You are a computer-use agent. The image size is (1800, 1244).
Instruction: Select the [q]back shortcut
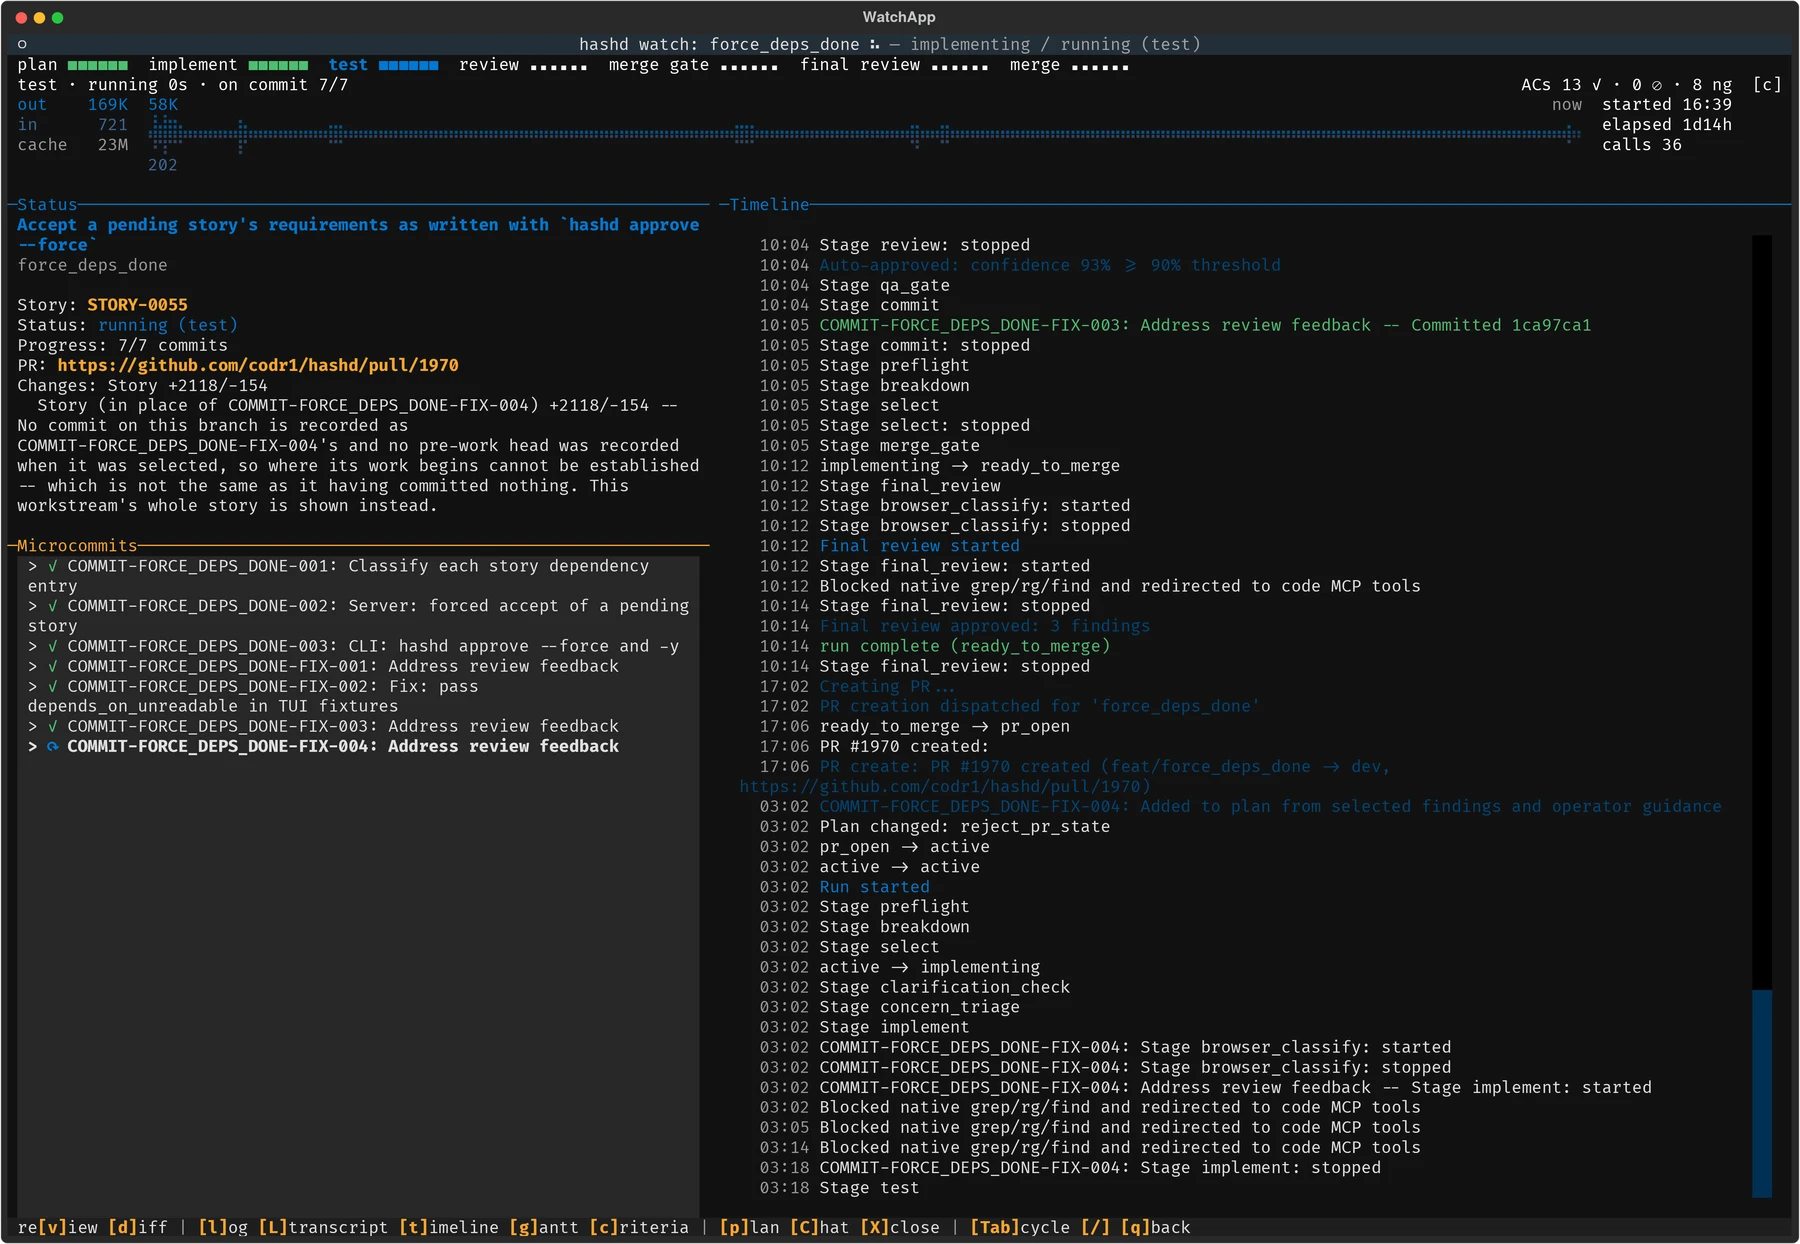coord(1155,1227)
